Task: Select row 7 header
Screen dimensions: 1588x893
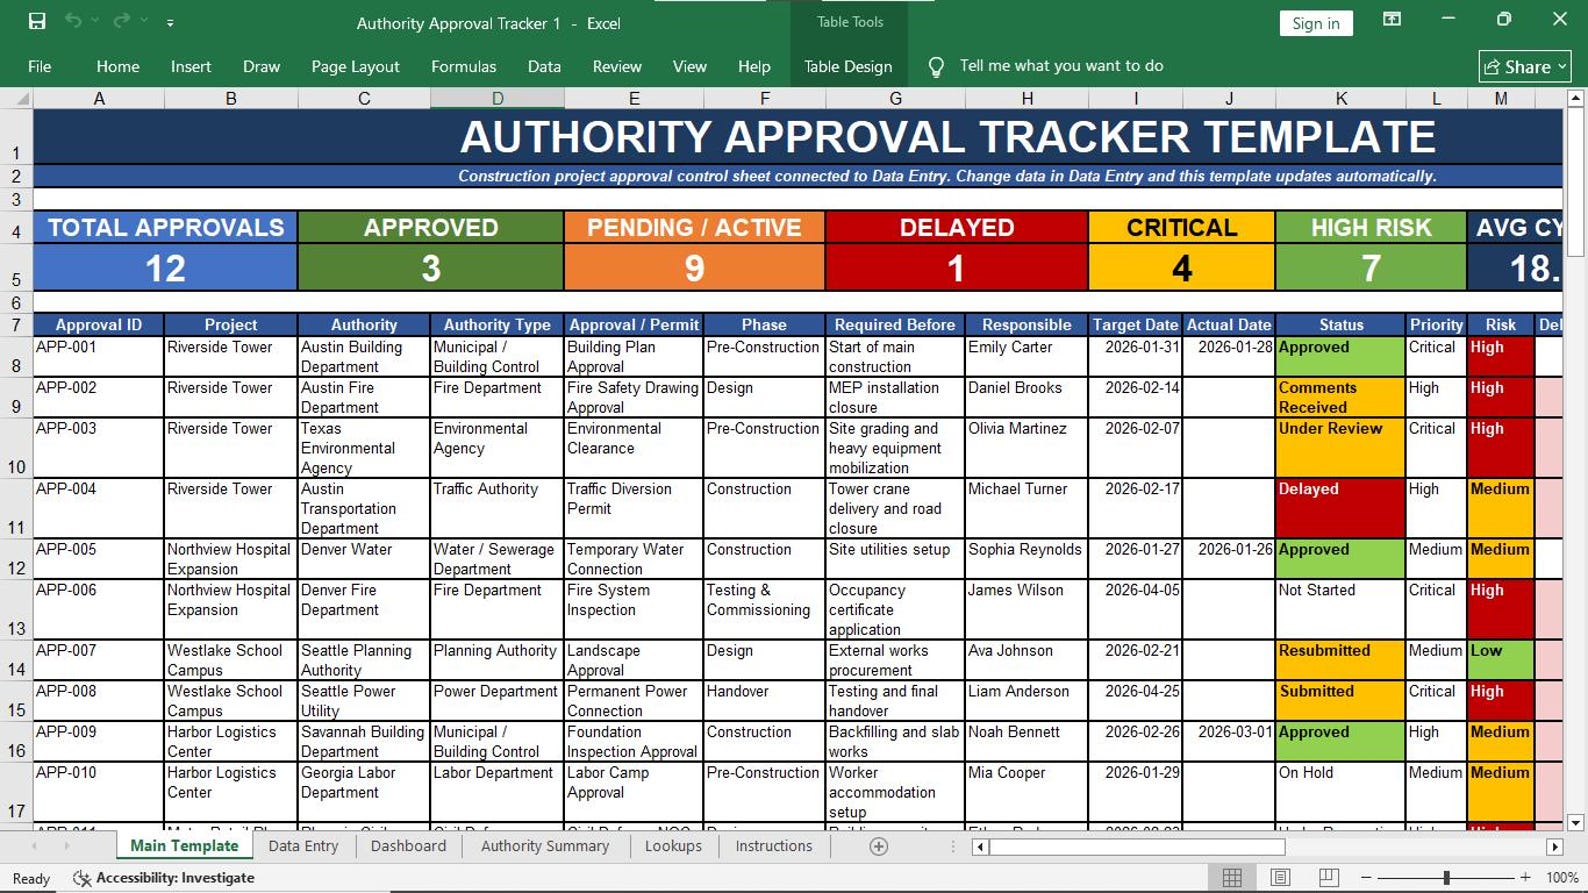Action: [16, 325]
